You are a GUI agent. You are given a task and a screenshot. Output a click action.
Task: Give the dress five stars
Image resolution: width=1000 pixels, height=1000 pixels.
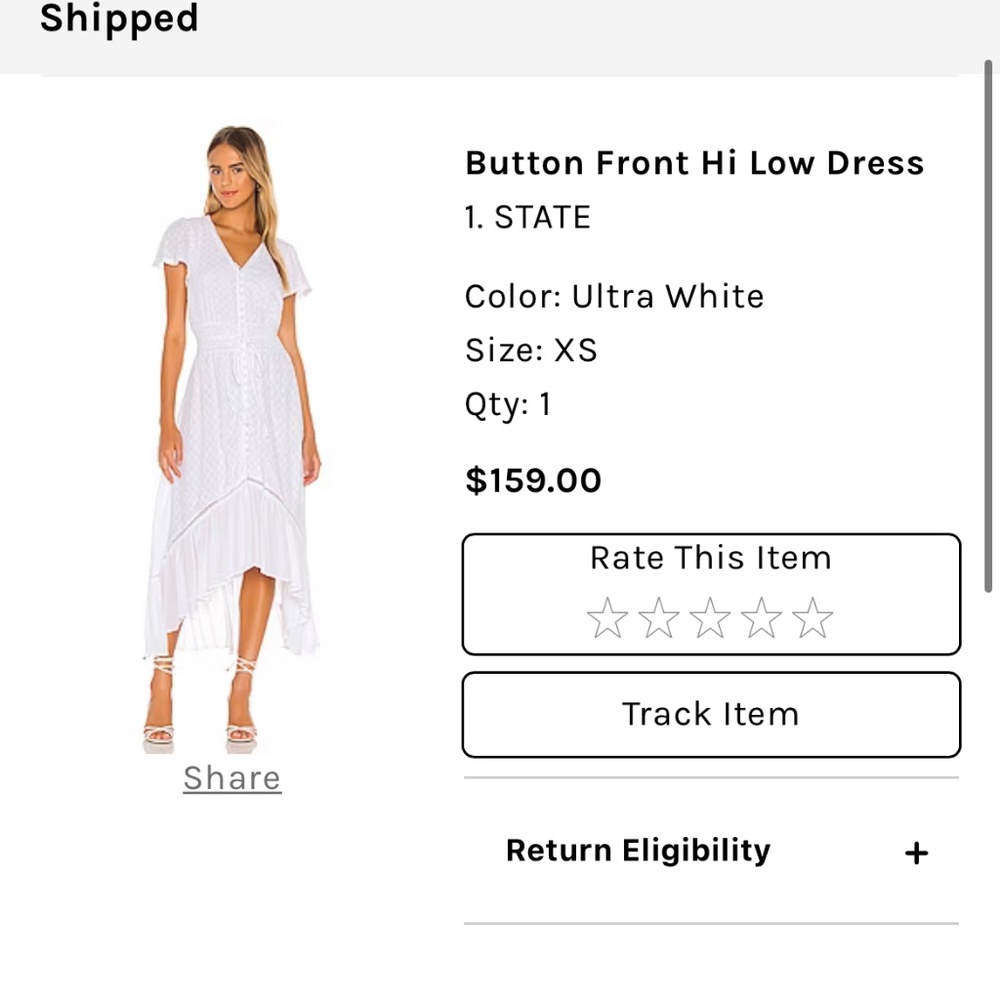[x=811, y=617]
